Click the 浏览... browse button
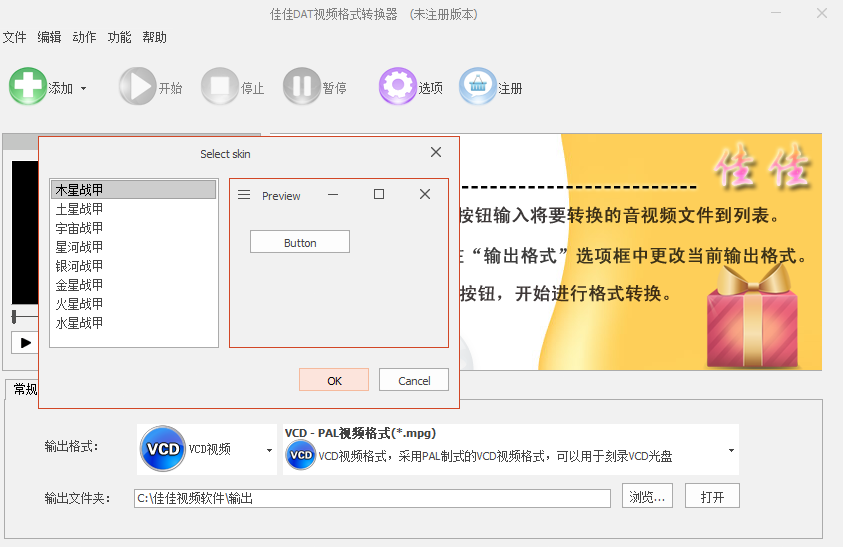843x547 pixels. [x=647, y=496]
